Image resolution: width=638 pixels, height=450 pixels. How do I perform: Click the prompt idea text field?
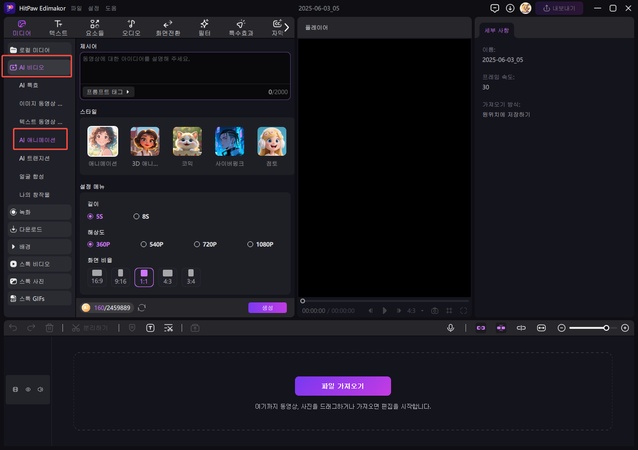pyautogui.click(x=185, y=68)
